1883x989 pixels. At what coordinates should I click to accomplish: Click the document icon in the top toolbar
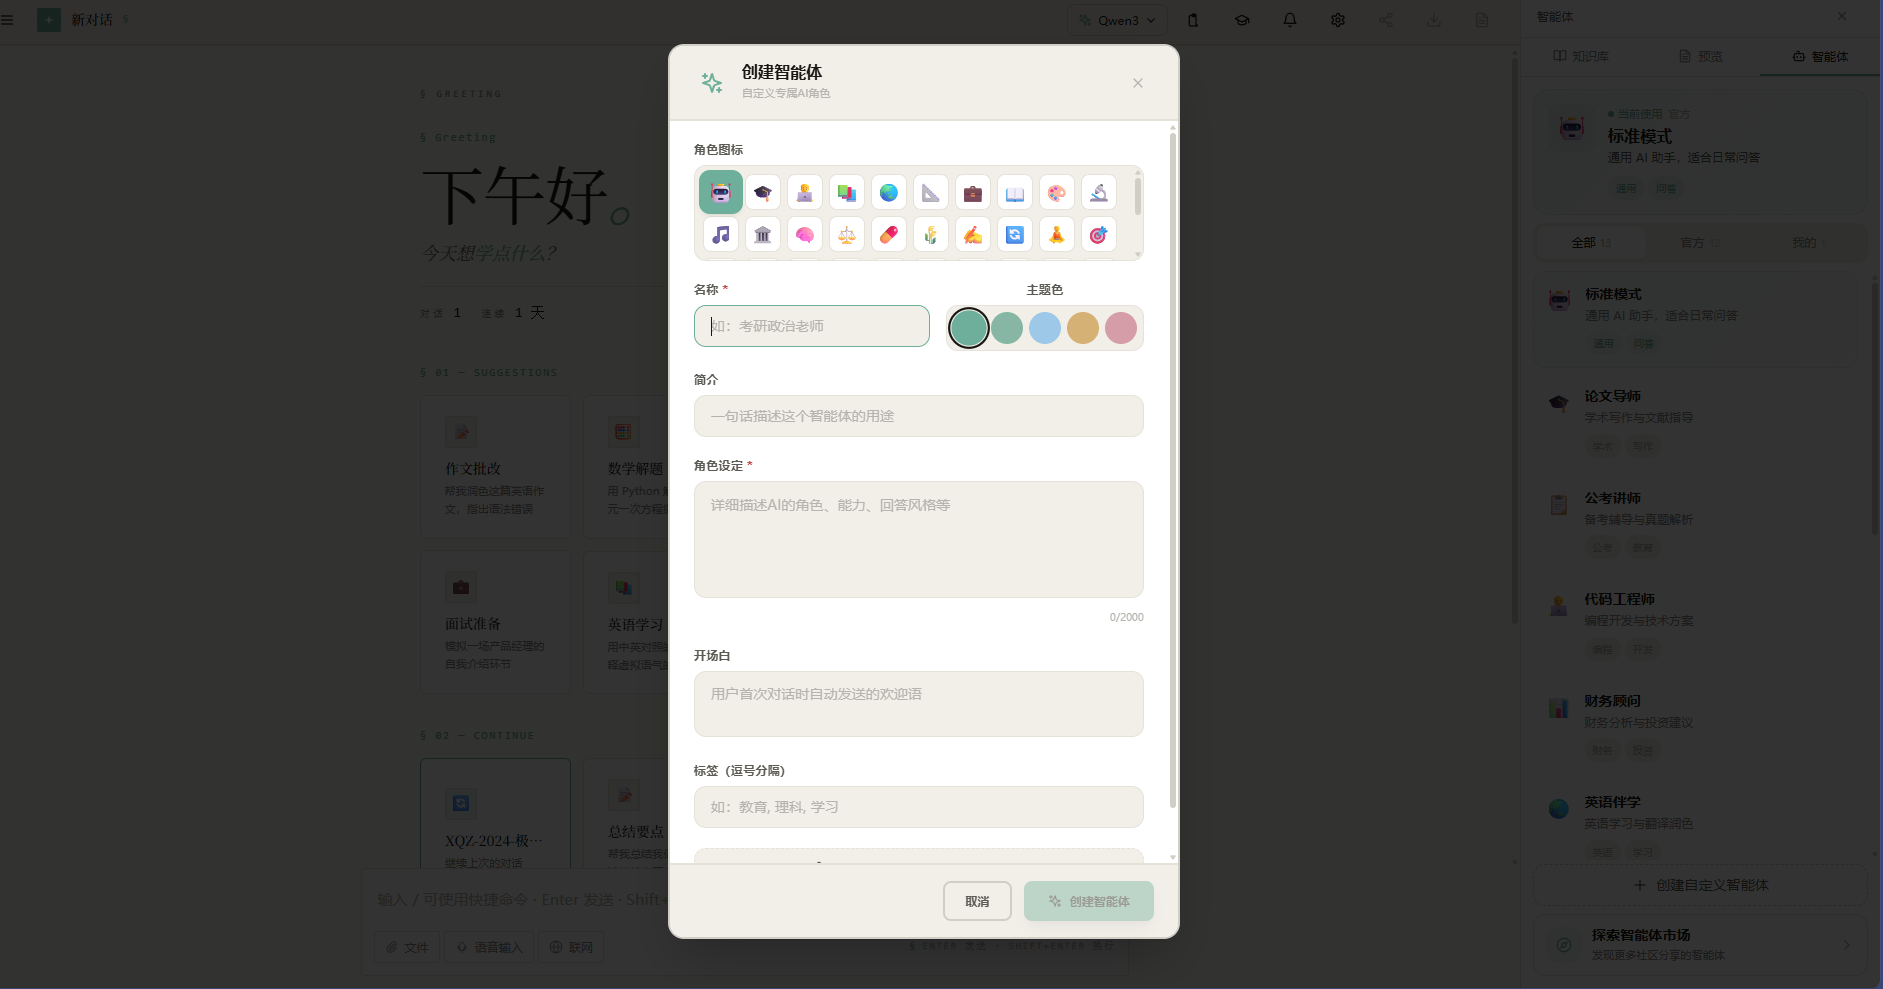pyautogui.click(x=1482, y=20)
